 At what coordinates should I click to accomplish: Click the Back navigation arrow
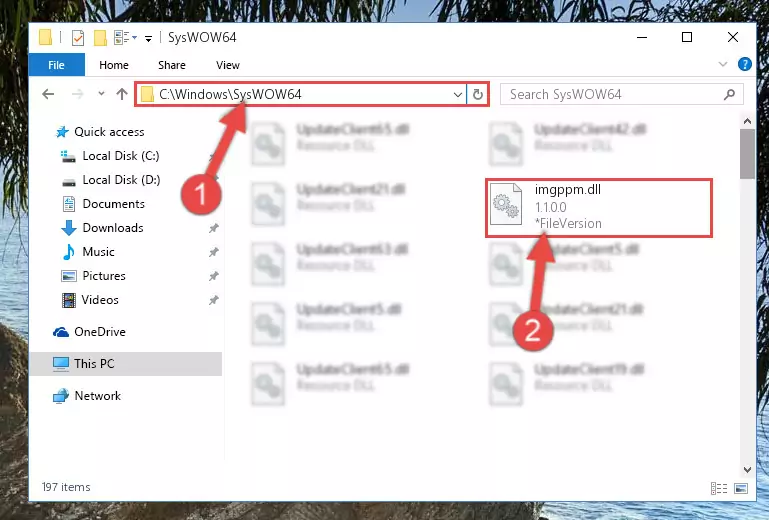tap(48, 94)
